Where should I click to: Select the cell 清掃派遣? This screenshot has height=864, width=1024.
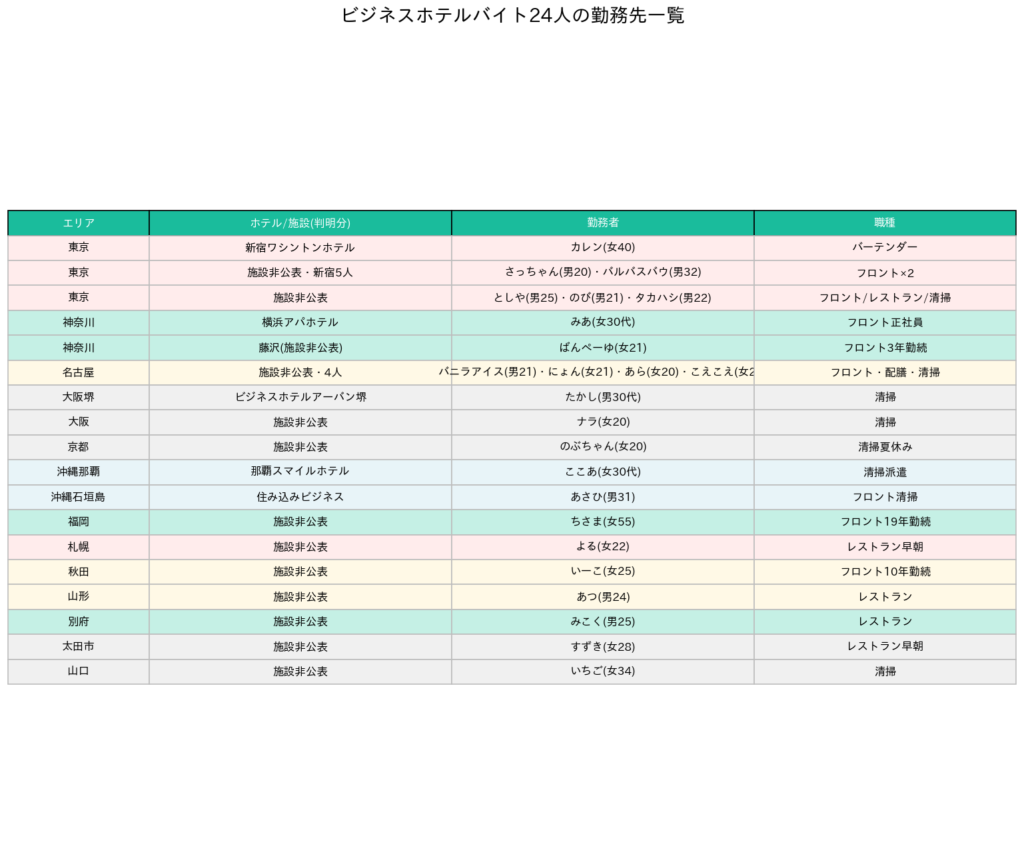(885, 472)
